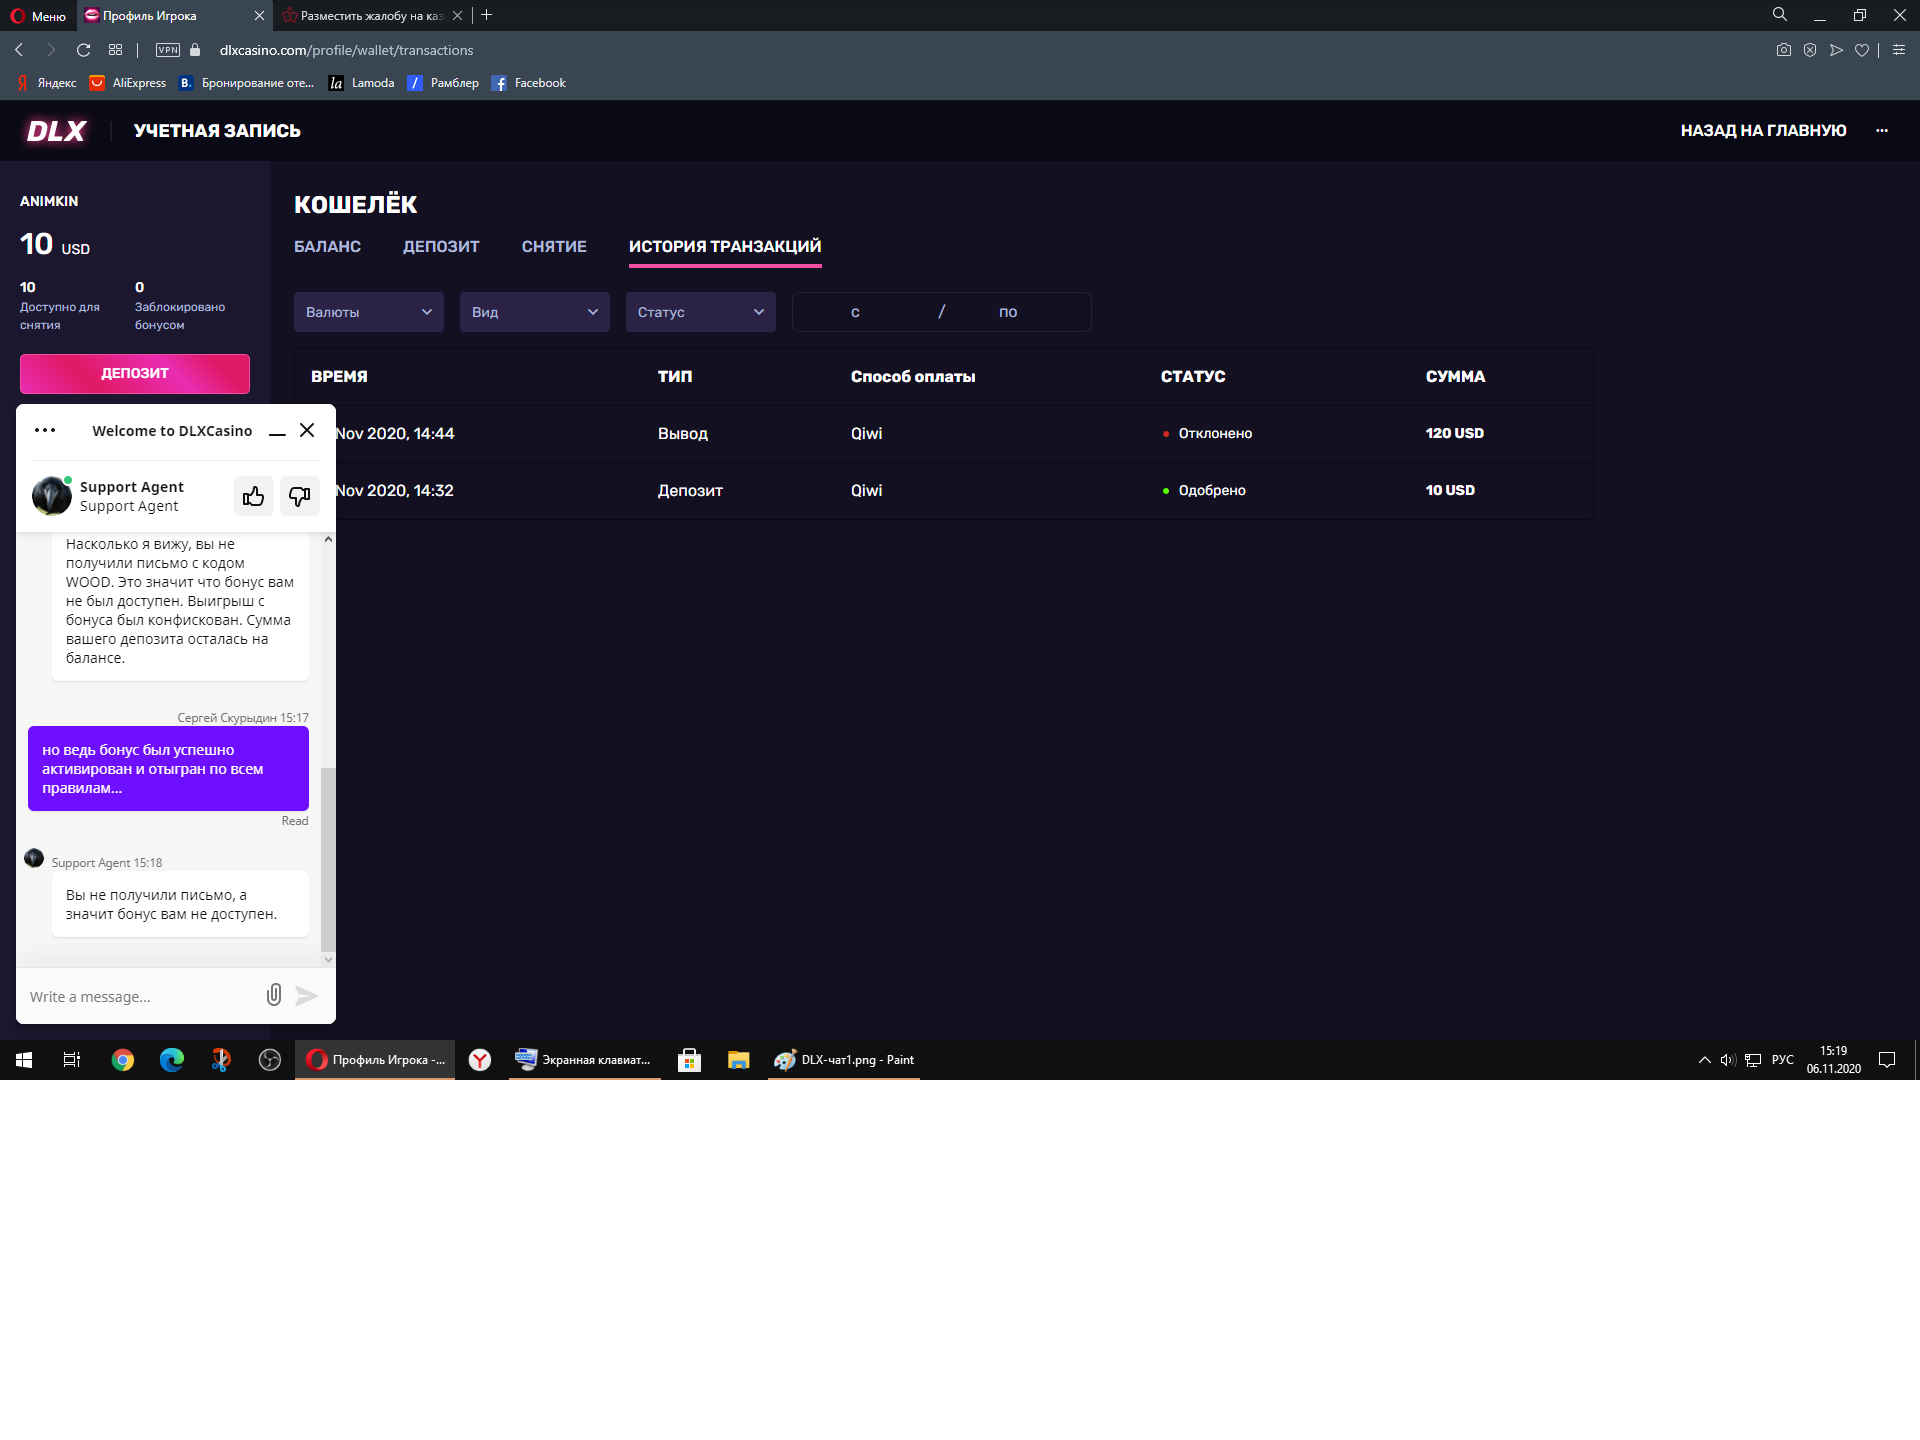The width and height of the screenshot is (1920, 1440).
Task: Expand the Вид dropdown filter
Action: click(x=534, y=312)
